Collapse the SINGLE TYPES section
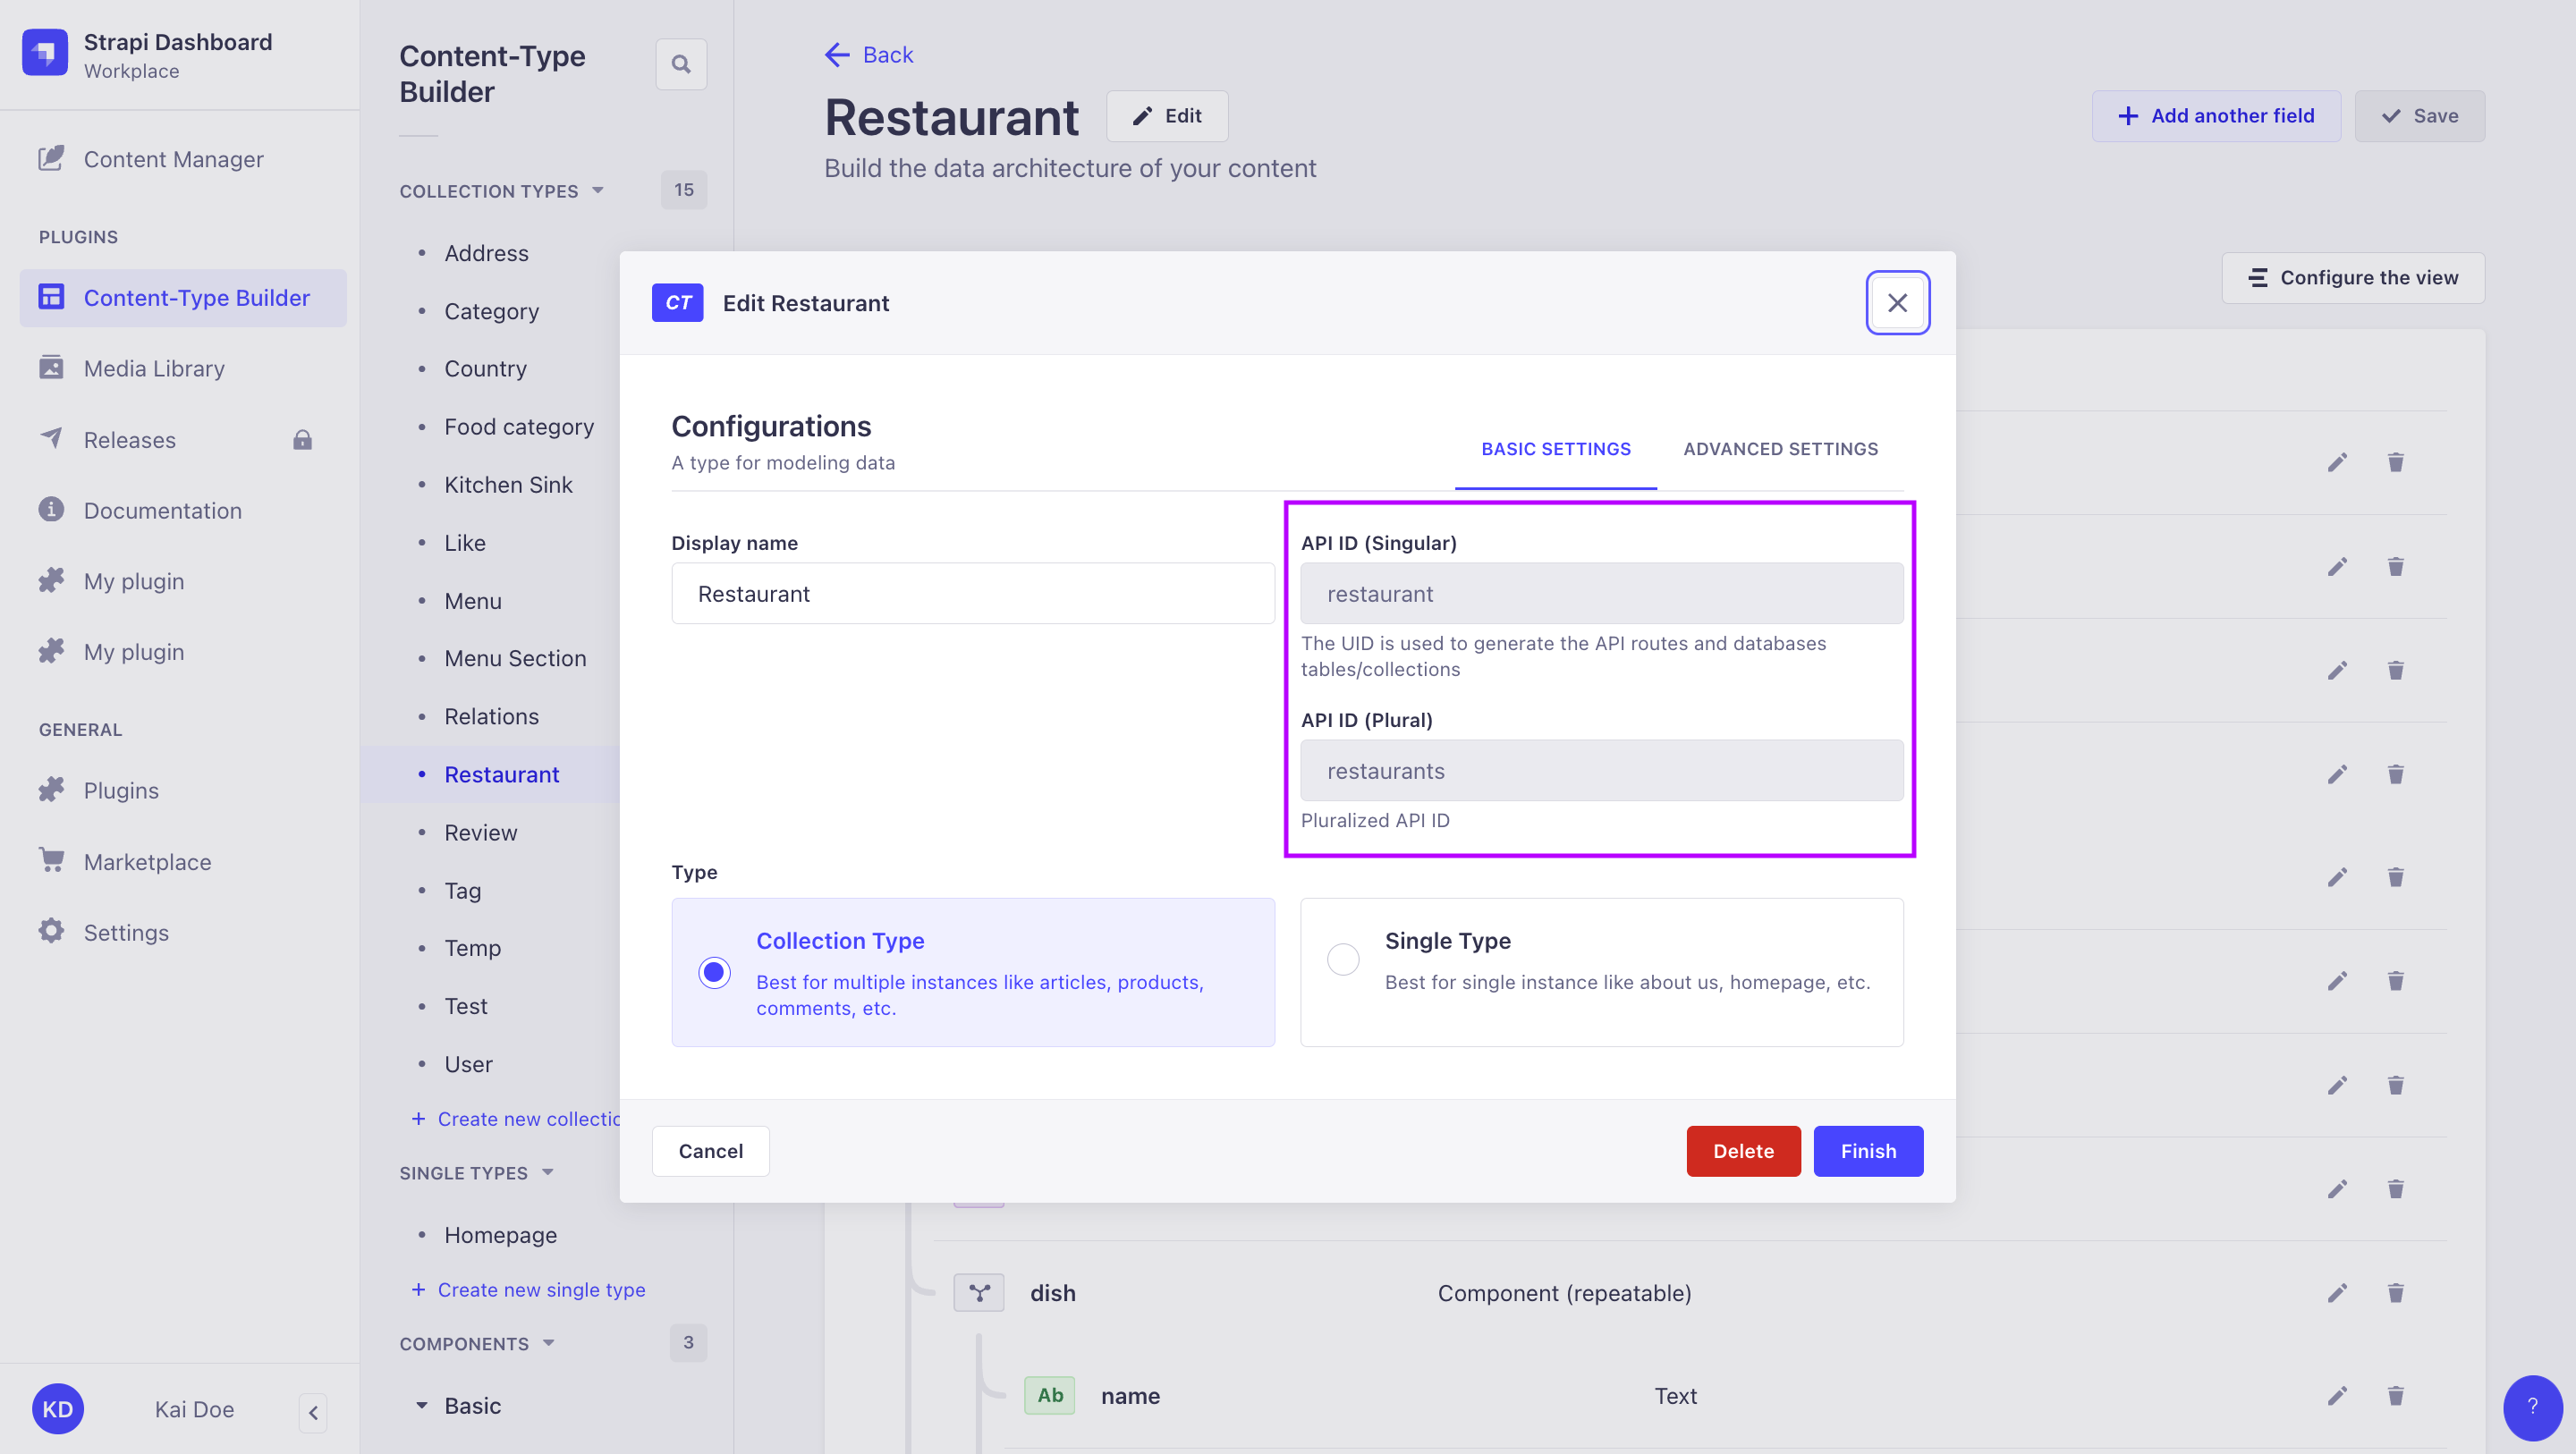2576x1454 pixels. pos(547,1172)
